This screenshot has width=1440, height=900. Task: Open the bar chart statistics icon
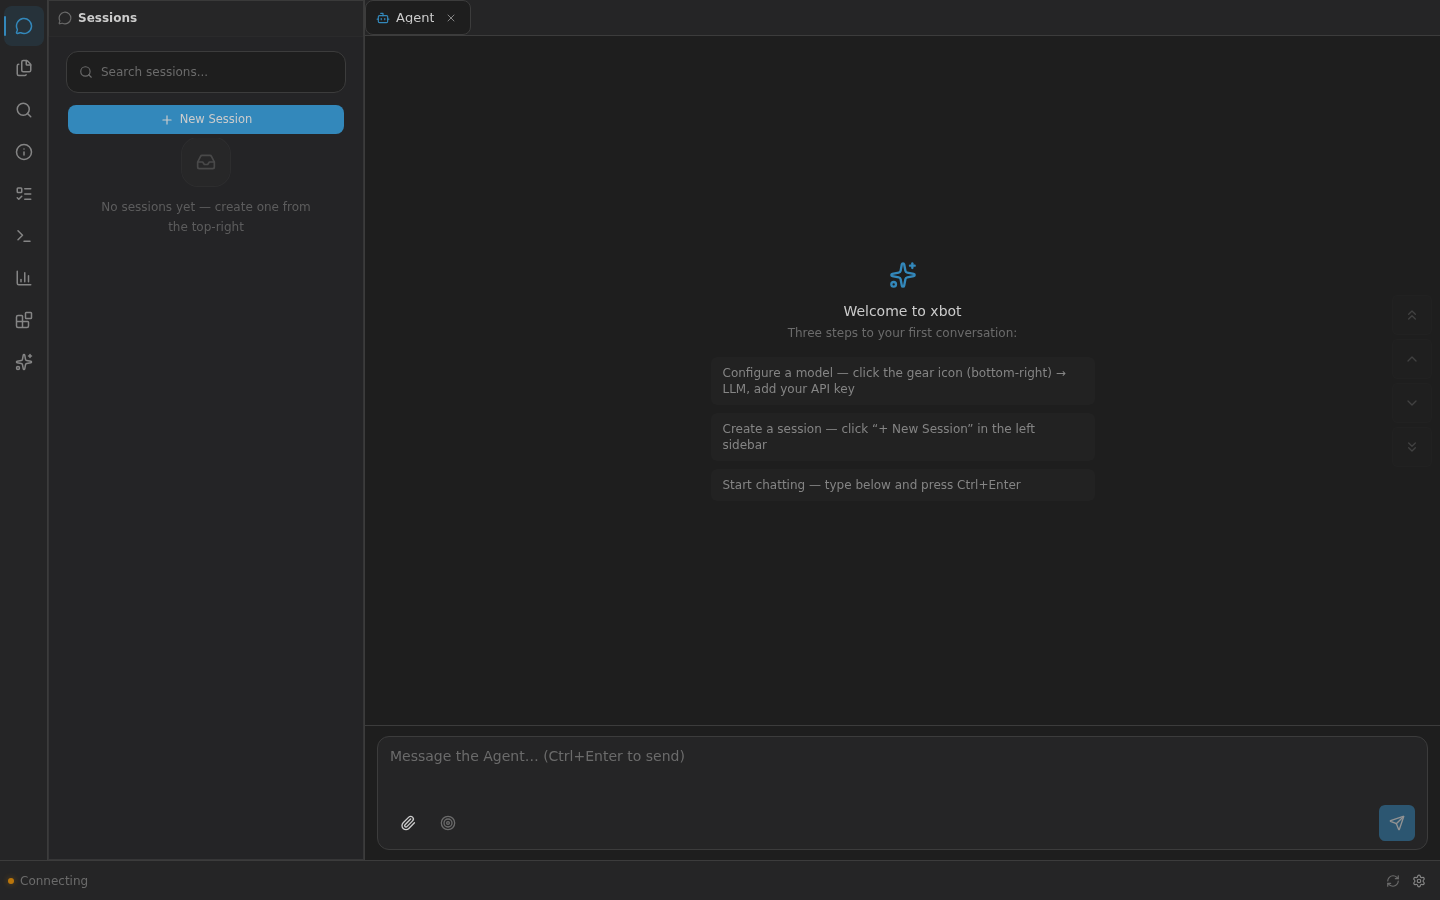[24, 278]
